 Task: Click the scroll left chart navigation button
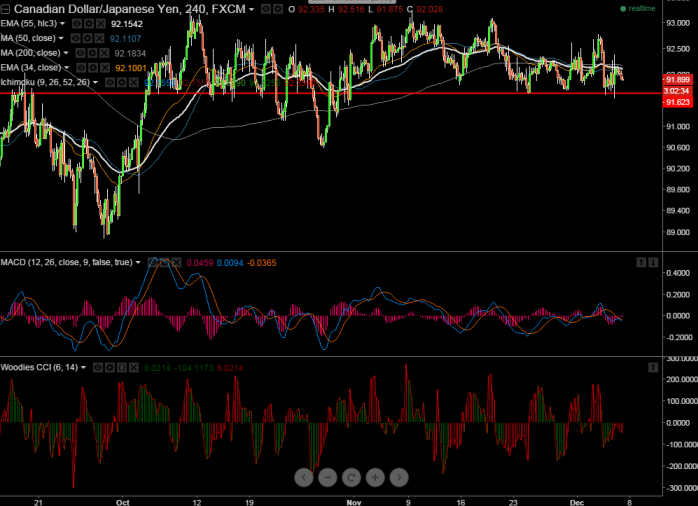pos(304,478)
